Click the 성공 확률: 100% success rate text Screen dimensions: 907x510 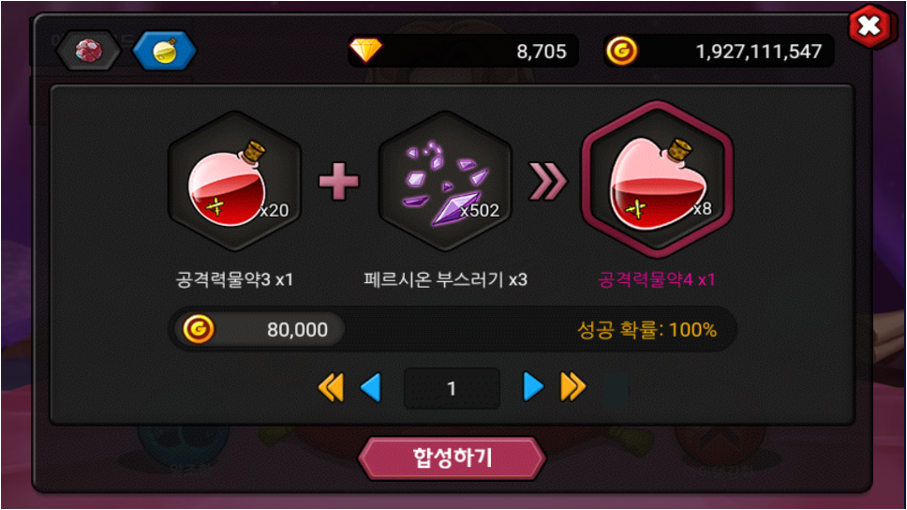click(647, 330)
